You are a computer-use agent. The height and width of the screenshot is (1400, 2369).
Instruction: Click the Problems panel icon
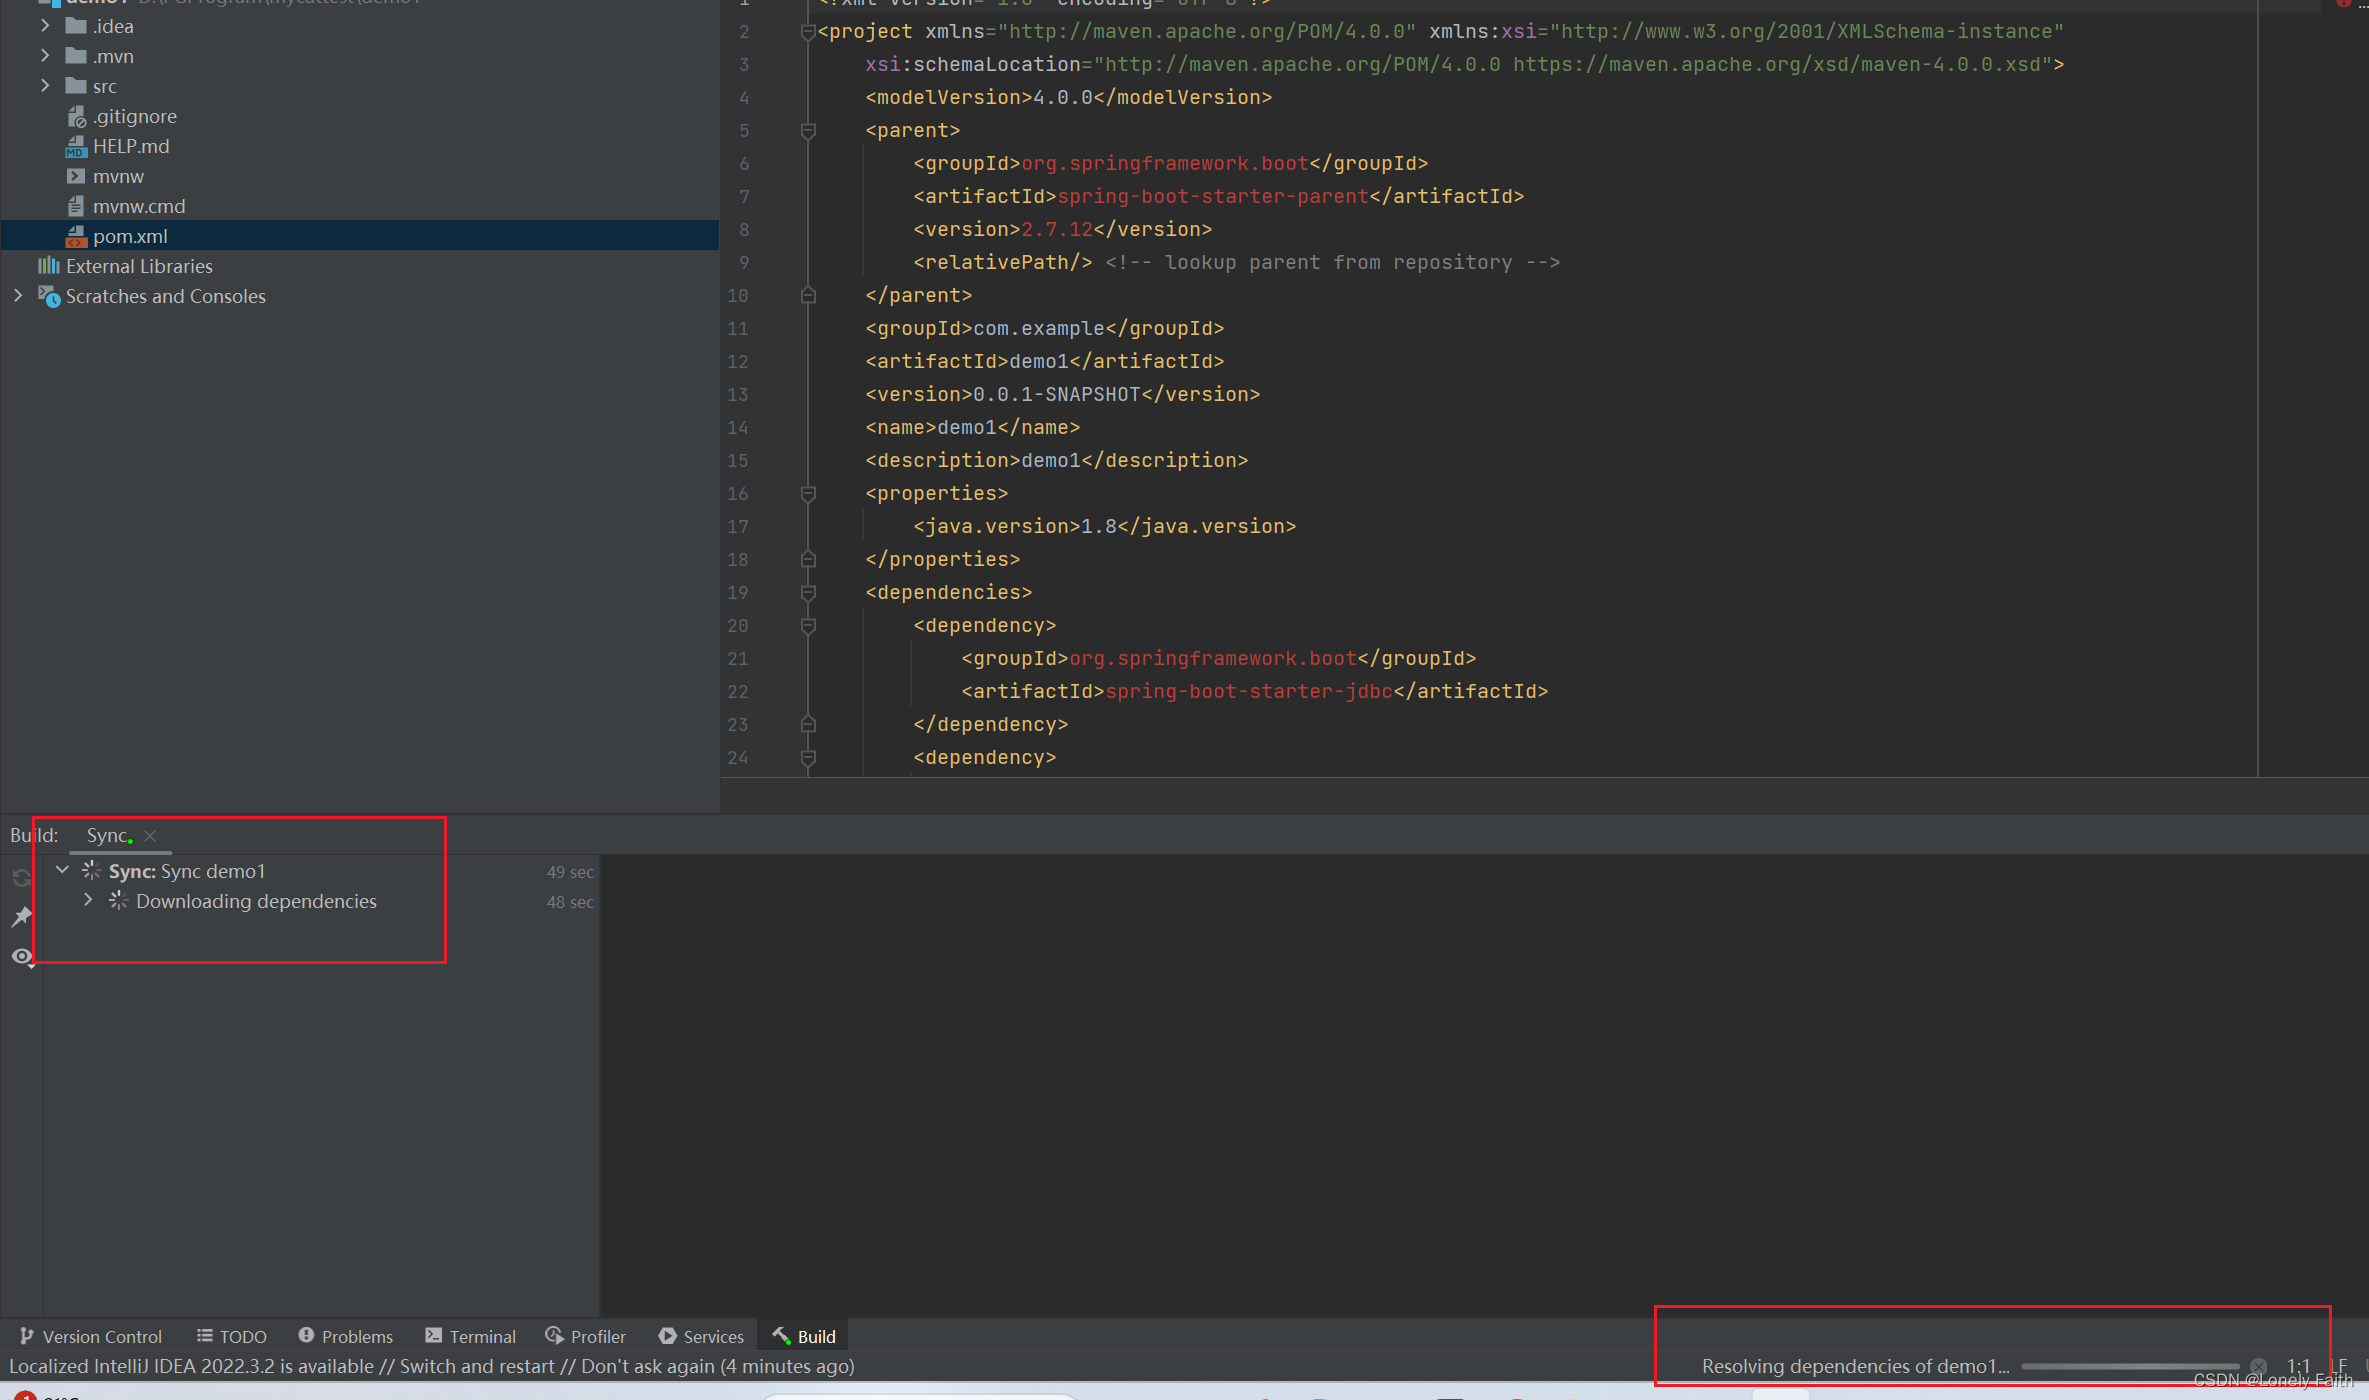point(345,1335)
